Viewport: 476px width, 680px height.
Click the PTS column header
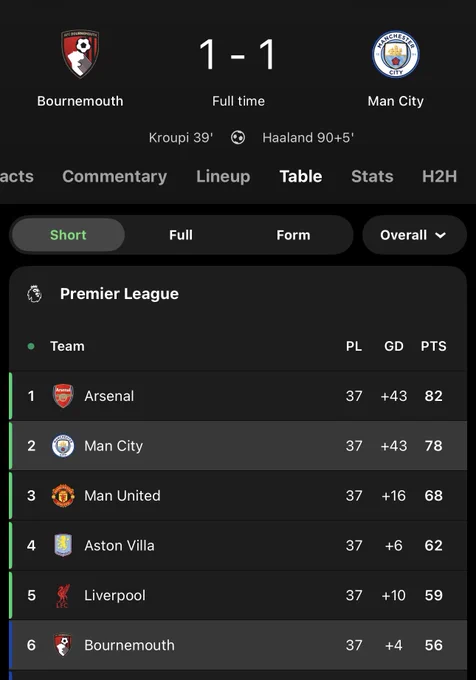[x=433, y=346]
